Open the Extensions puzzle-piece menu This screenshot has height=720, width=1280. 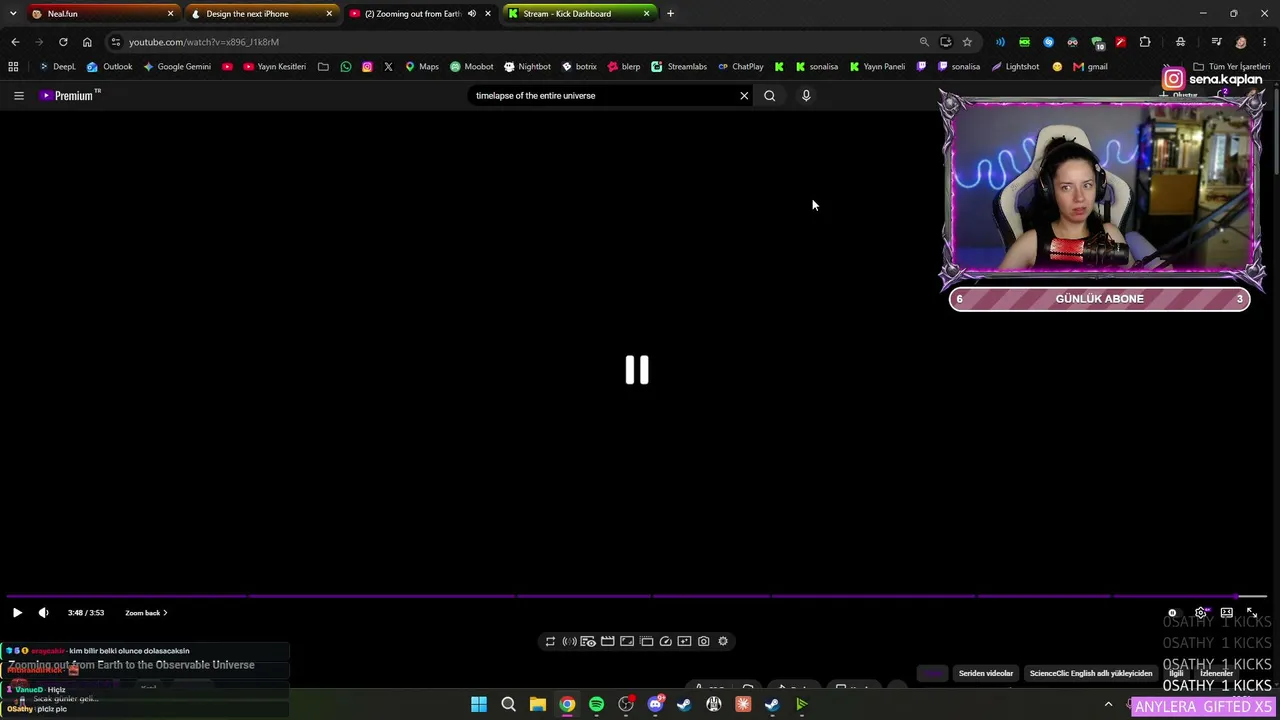pyautogui.click(x=1145, y=42)
